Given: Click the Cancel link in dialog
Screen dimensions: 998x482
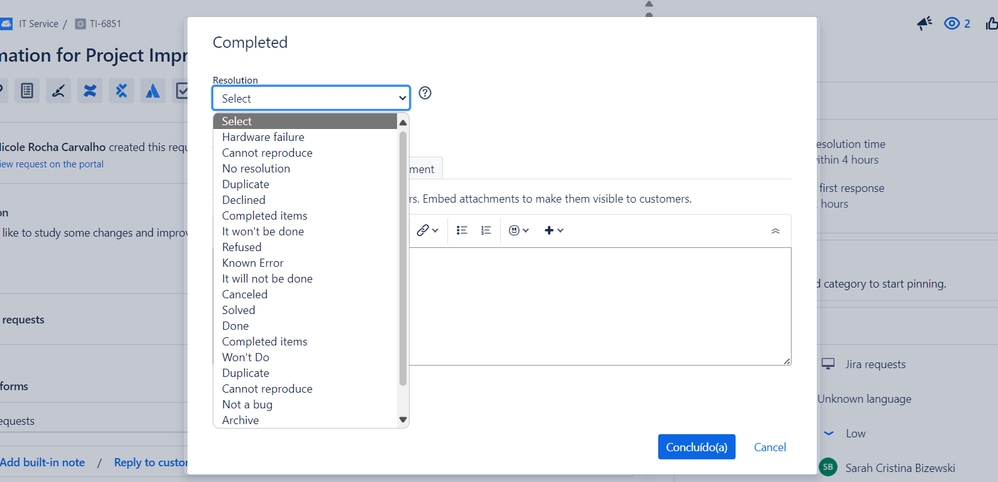Looking at the screenshot, I should coord(770,447).
